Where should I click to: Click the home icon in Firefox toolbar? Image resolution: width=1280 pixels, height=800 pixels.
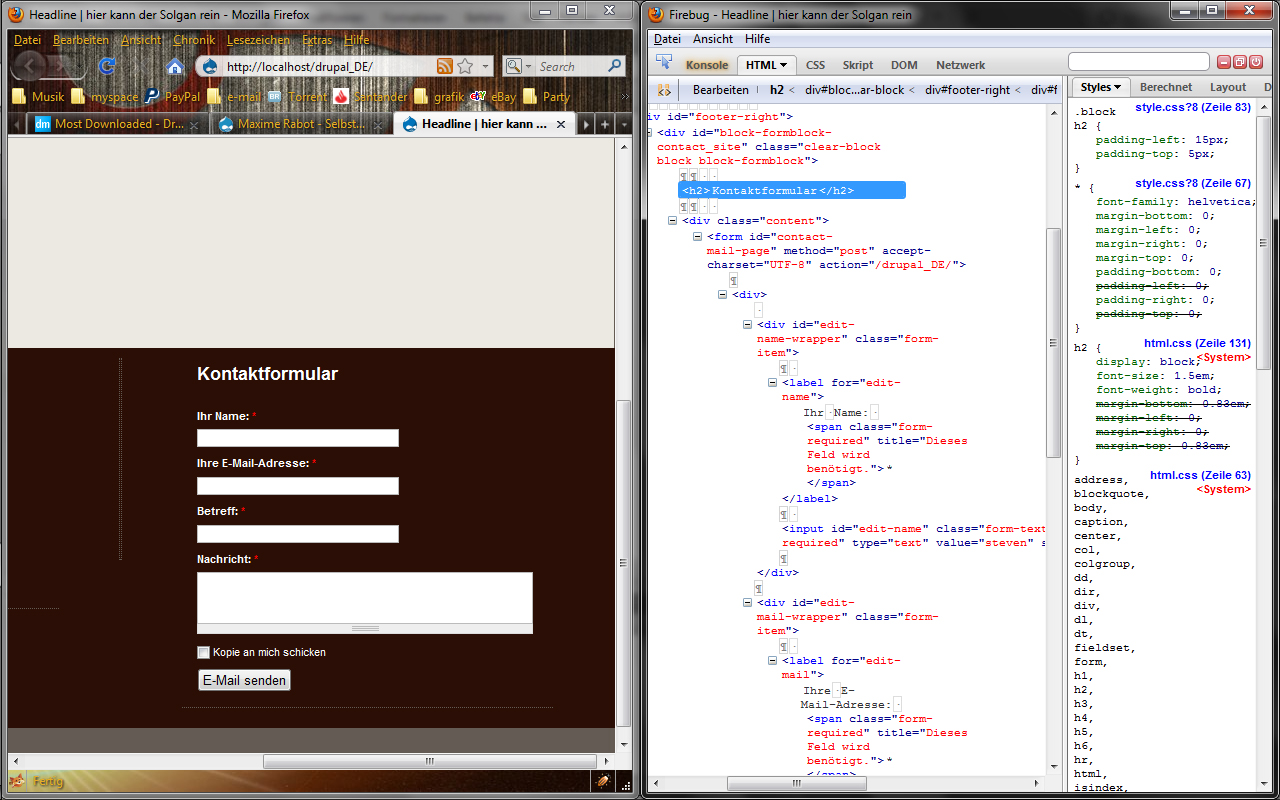coord(175,67)
